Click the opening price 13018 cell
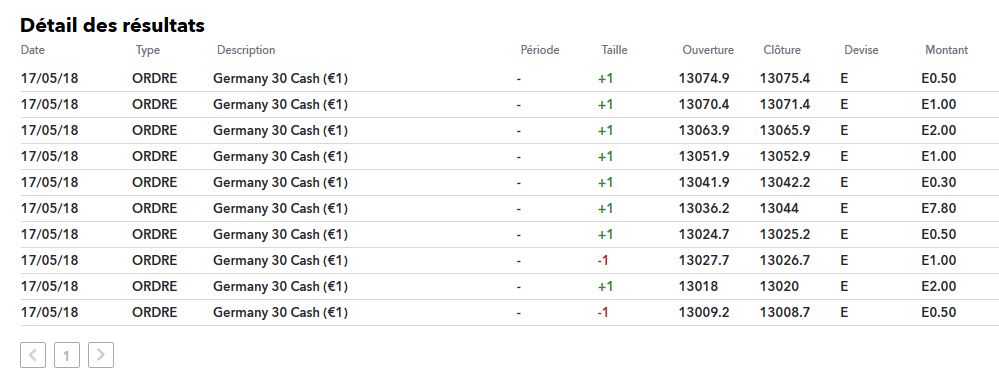Screen dimensions: 999x374 point(698,286)
